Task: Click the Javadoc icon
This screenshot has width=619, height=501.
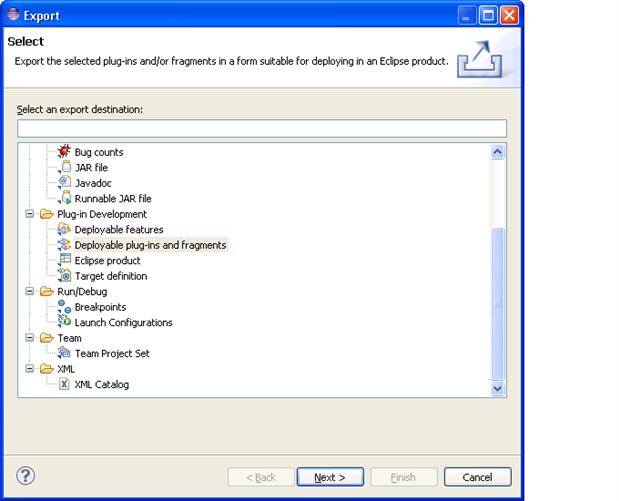Action: tap(64, 182)
